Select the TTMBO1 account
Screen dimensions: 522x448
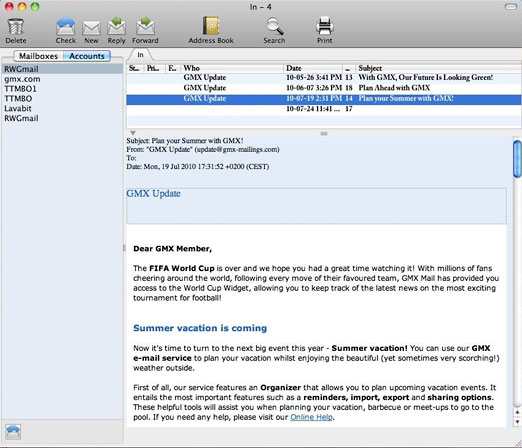[x=62, y=89]
